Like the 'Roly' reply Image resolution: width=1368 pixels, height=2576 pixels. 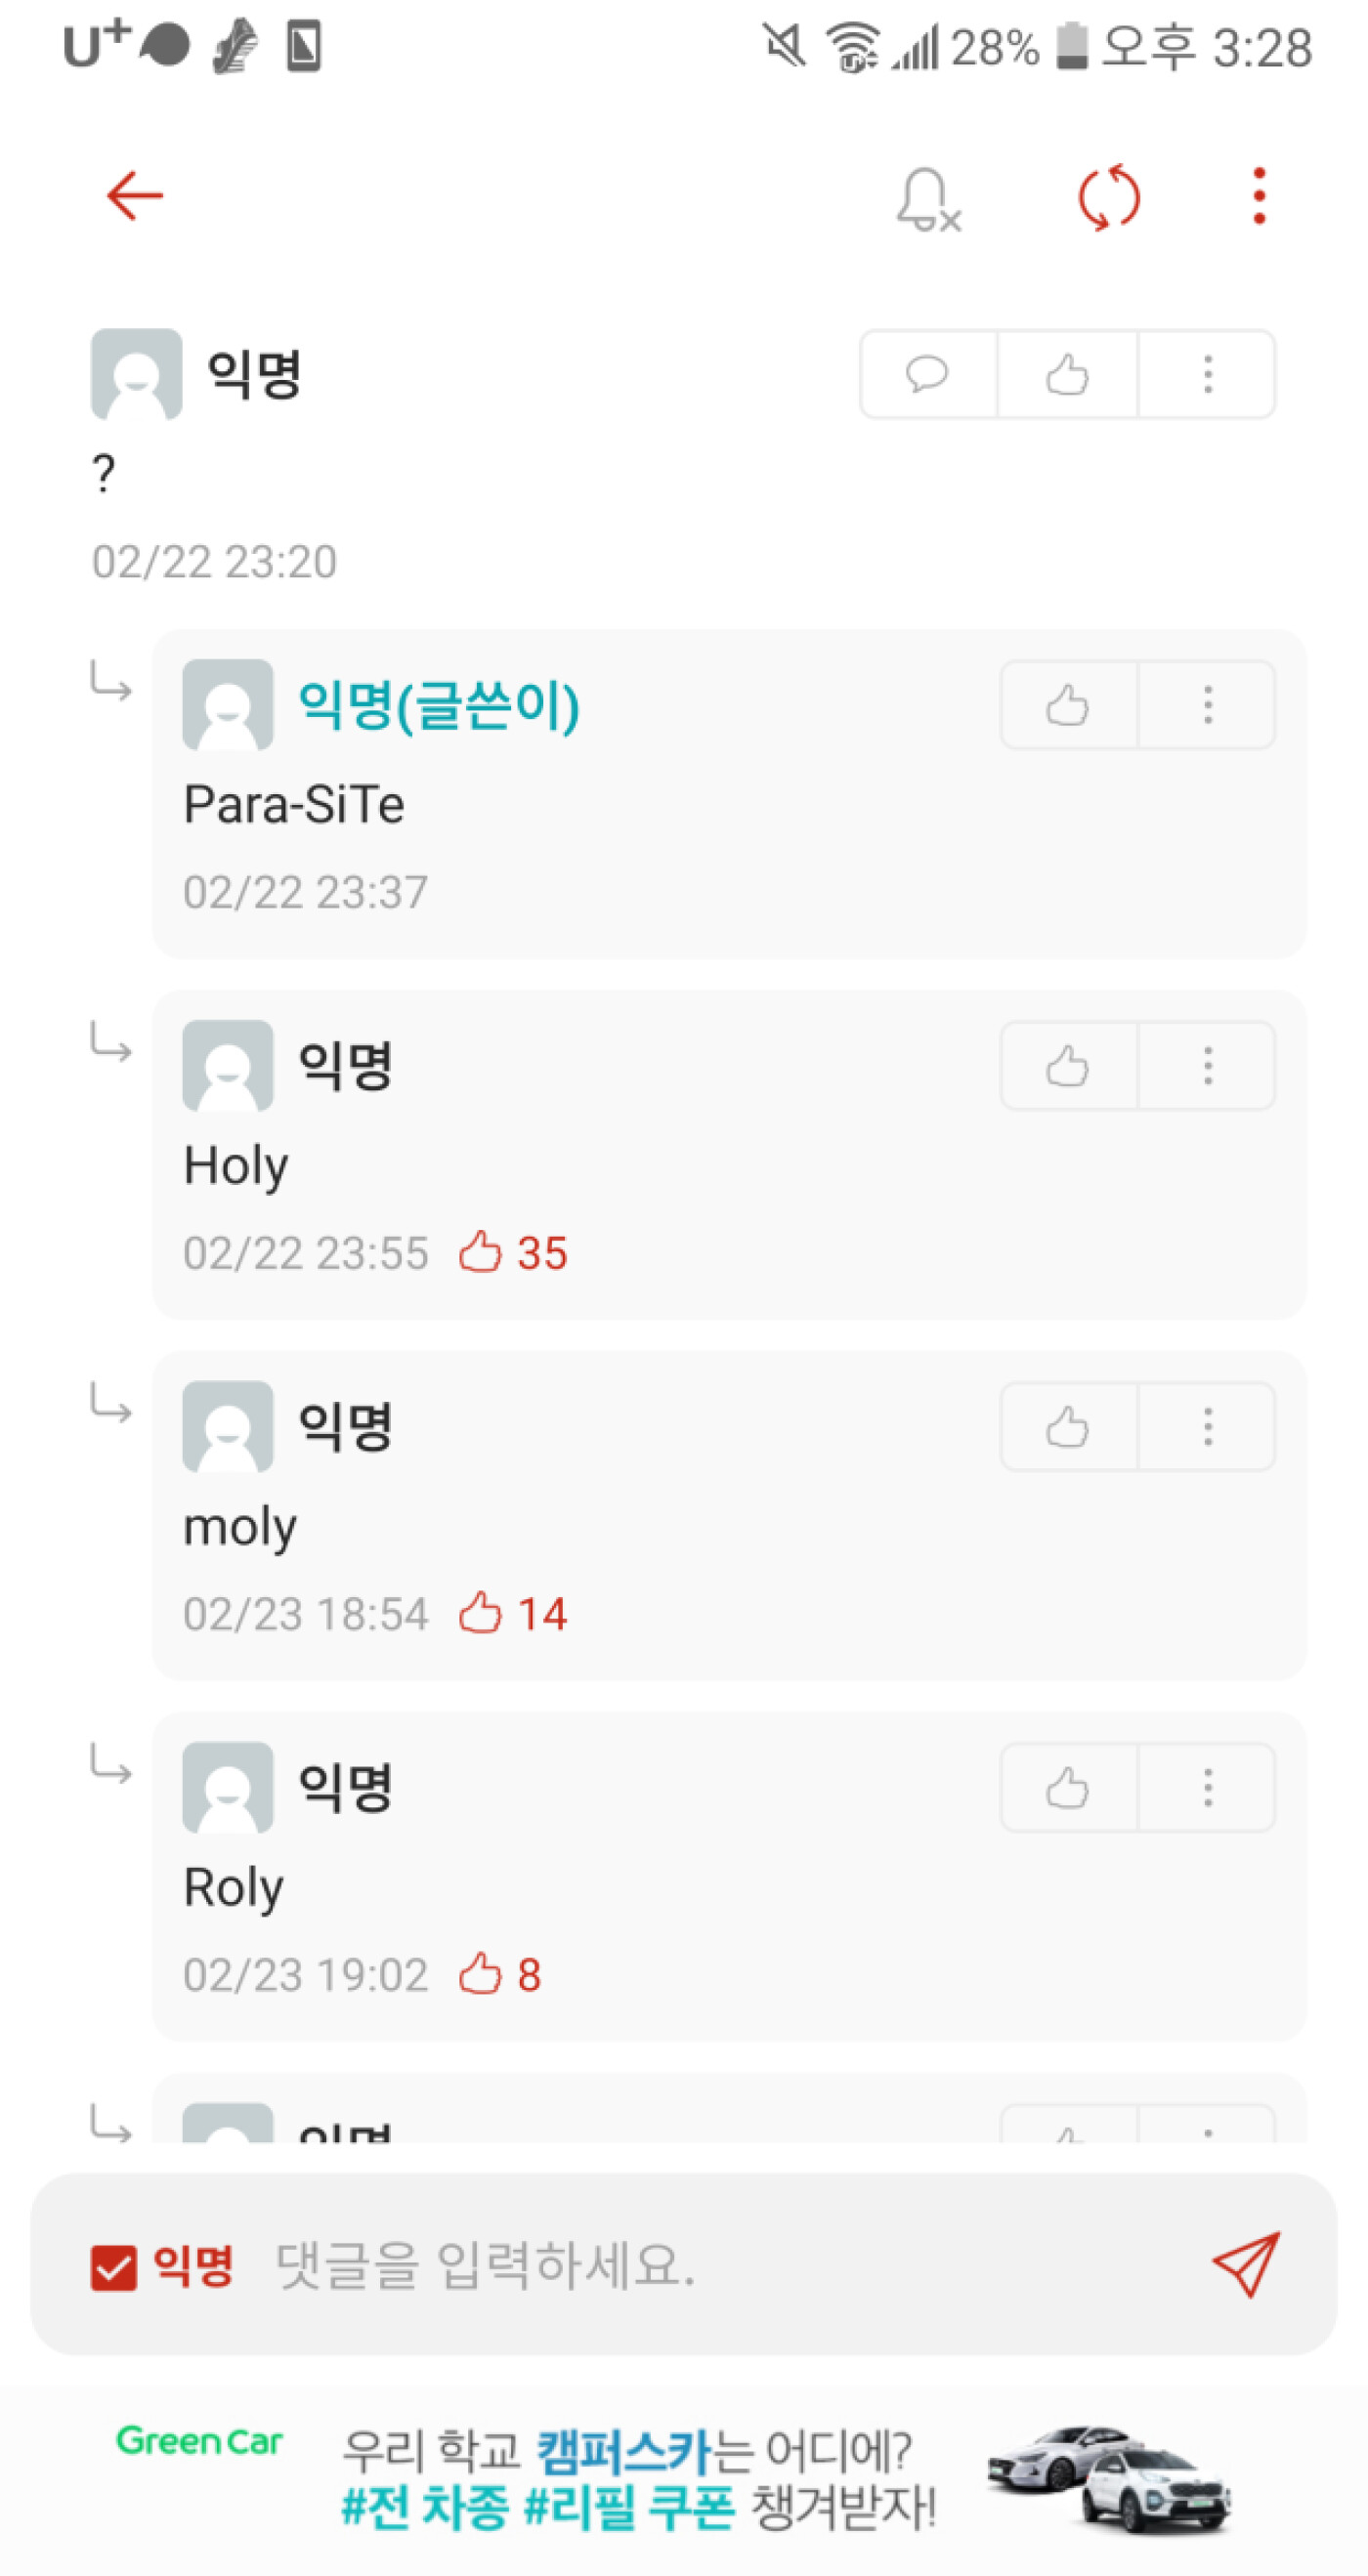click(1067, 1788)
